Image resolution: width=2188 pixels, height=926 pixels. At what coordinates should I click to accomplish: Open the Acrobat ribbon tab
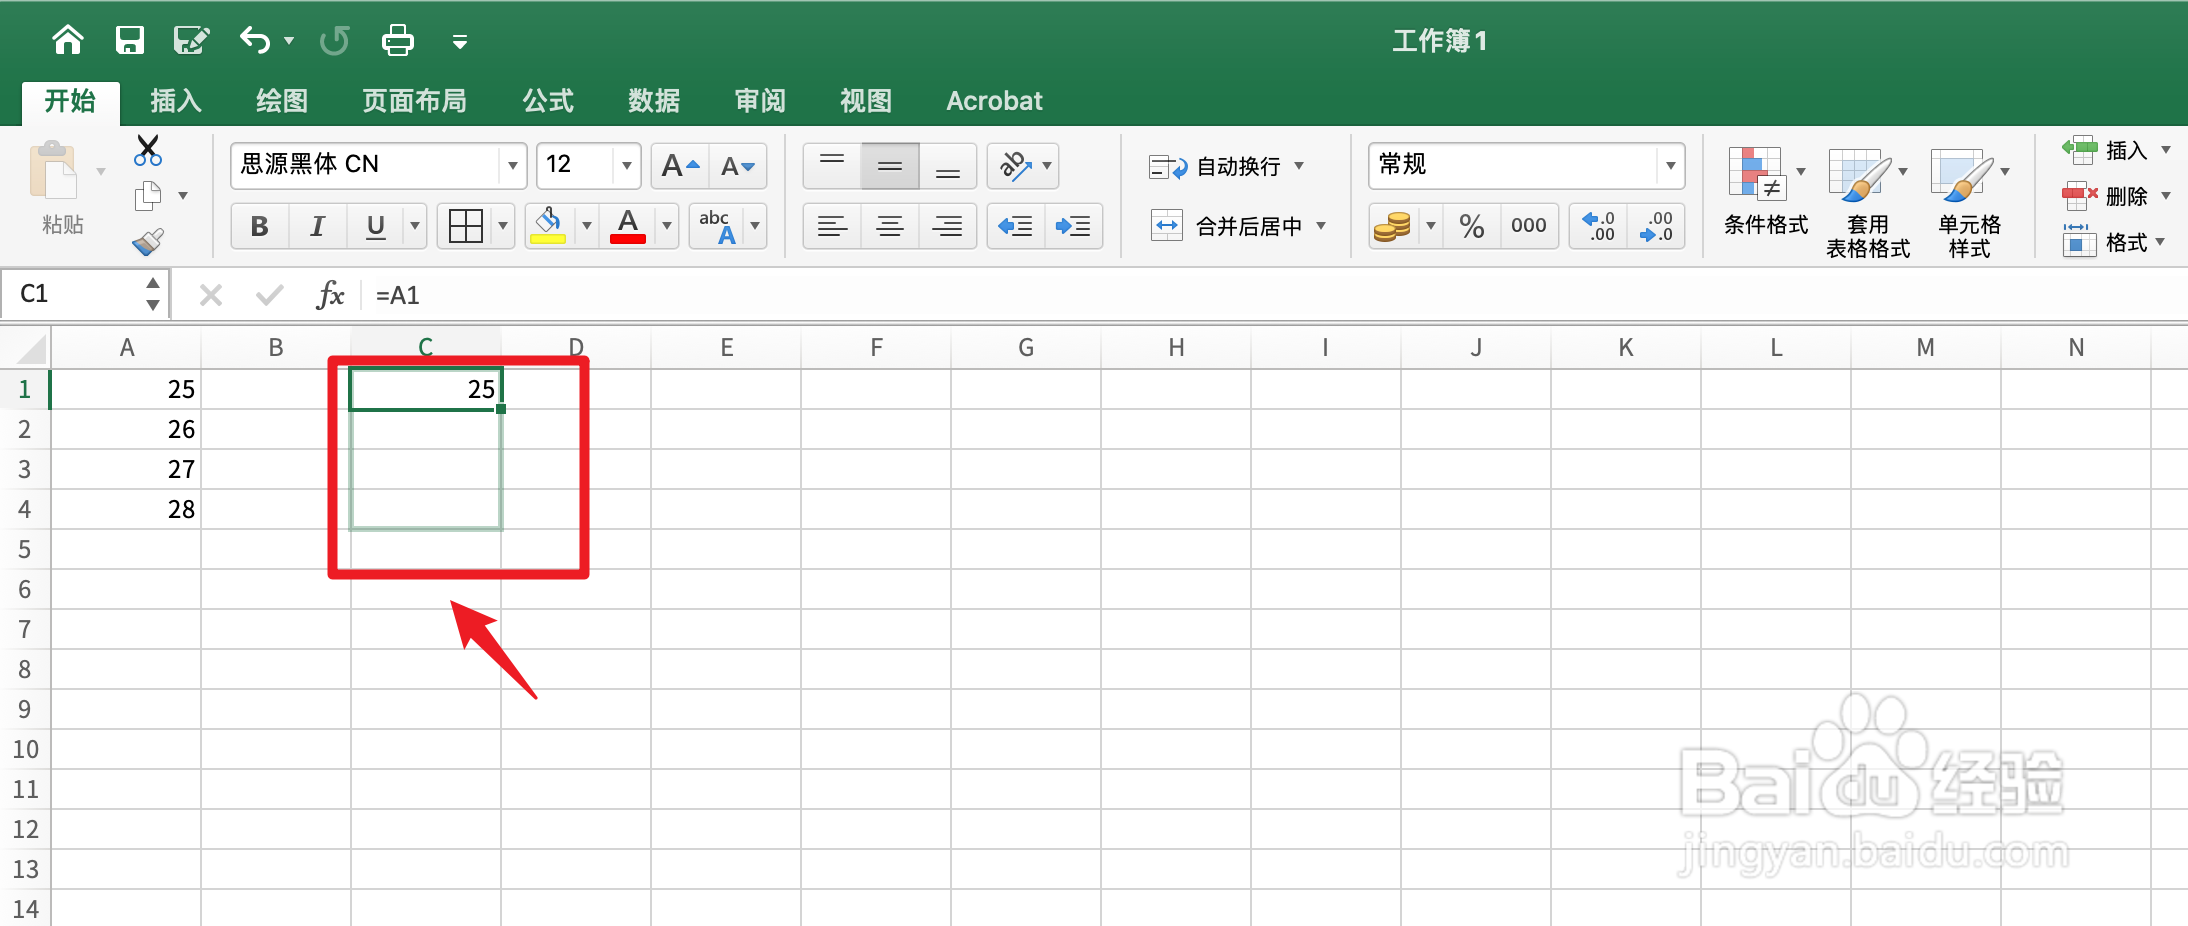(994, 101)
